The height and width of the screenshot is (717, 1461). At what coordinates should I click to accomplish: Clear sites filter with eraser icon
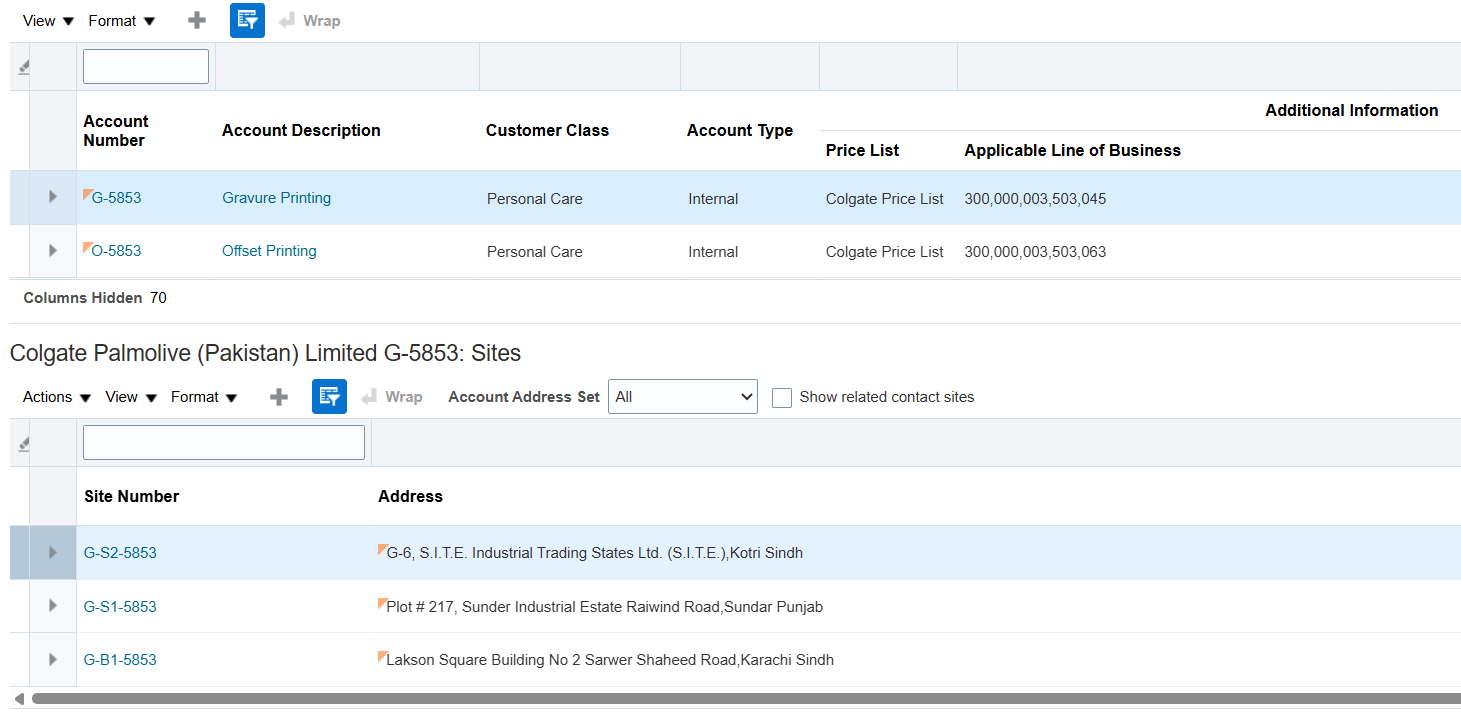(x=23, y=443)
